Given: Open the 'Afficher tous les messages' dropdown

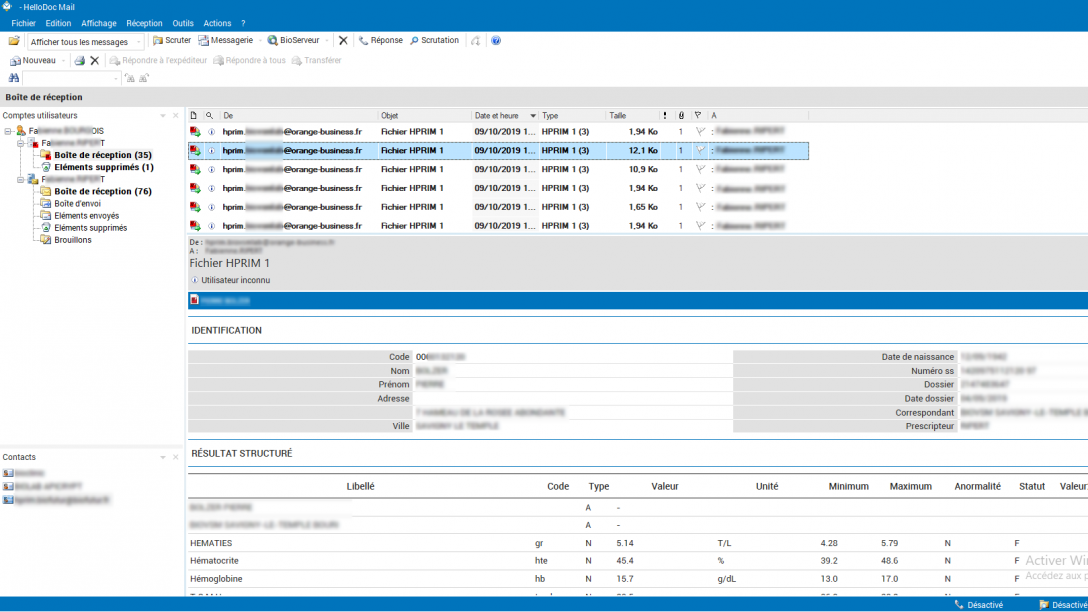Looking at the screenshot, I should pyautogui.click(x=138, y=42).
